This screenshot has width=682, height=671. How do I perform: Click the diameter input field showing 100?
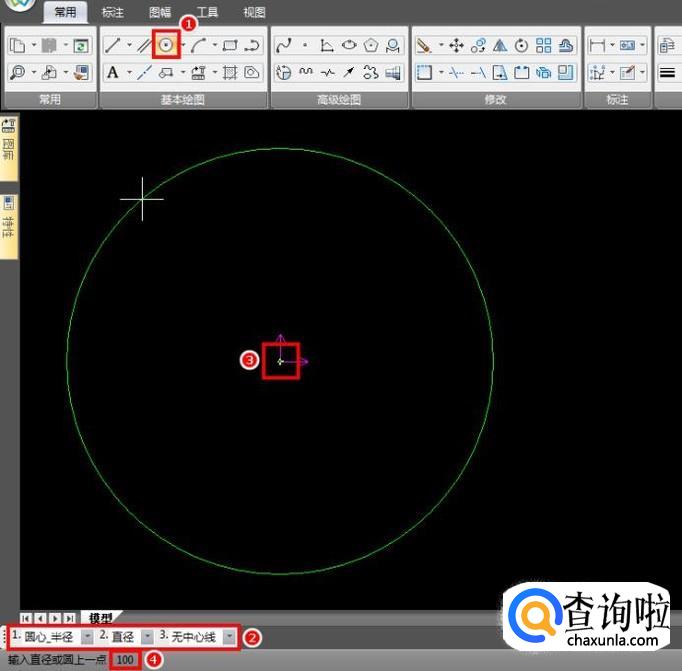[125, 660]
